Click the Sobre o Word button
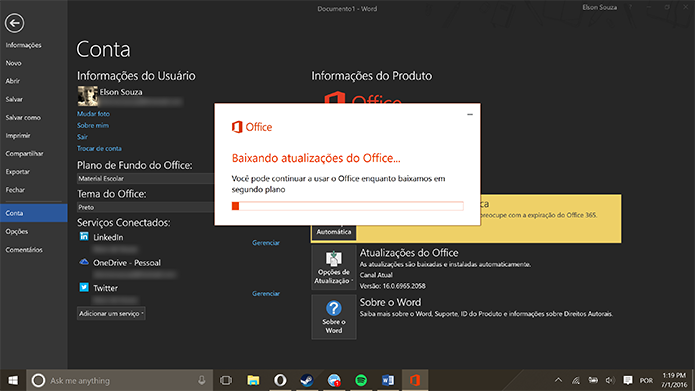695x391 pixels. (334, 317)
